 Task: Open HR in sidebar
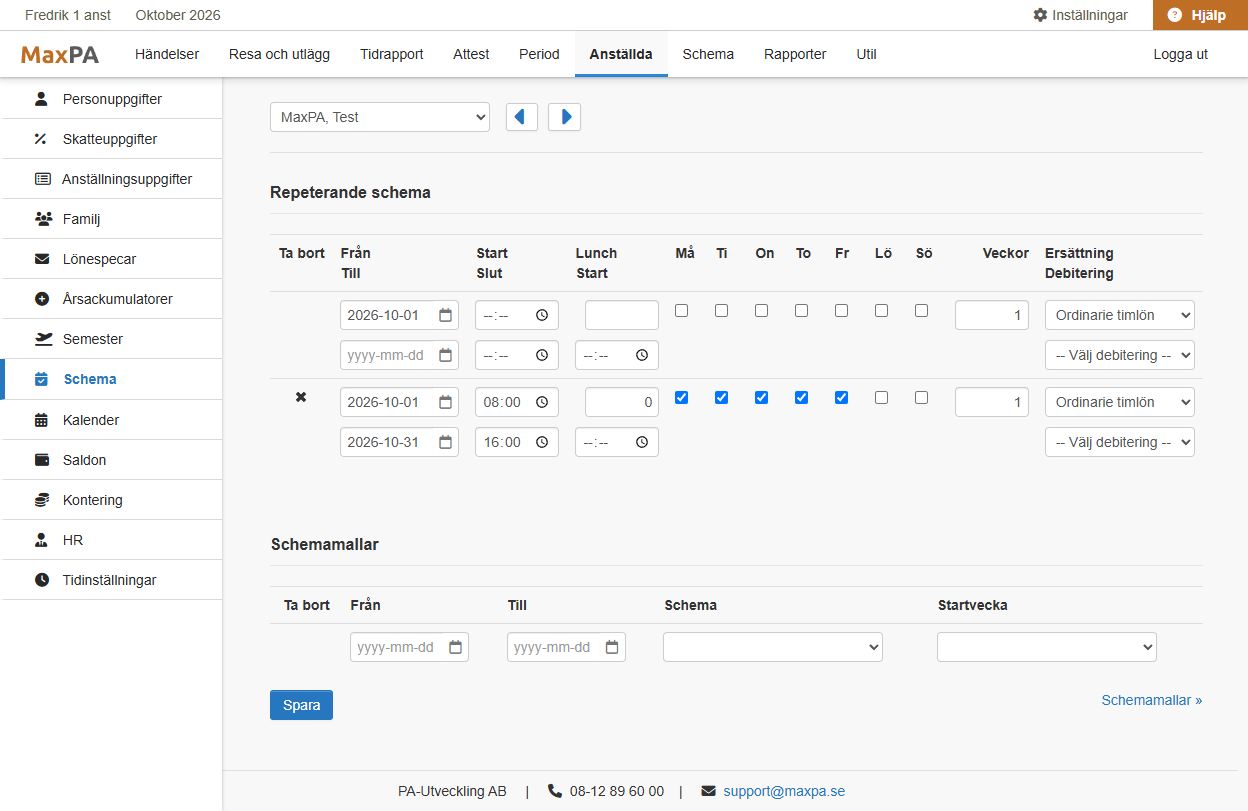111,540
